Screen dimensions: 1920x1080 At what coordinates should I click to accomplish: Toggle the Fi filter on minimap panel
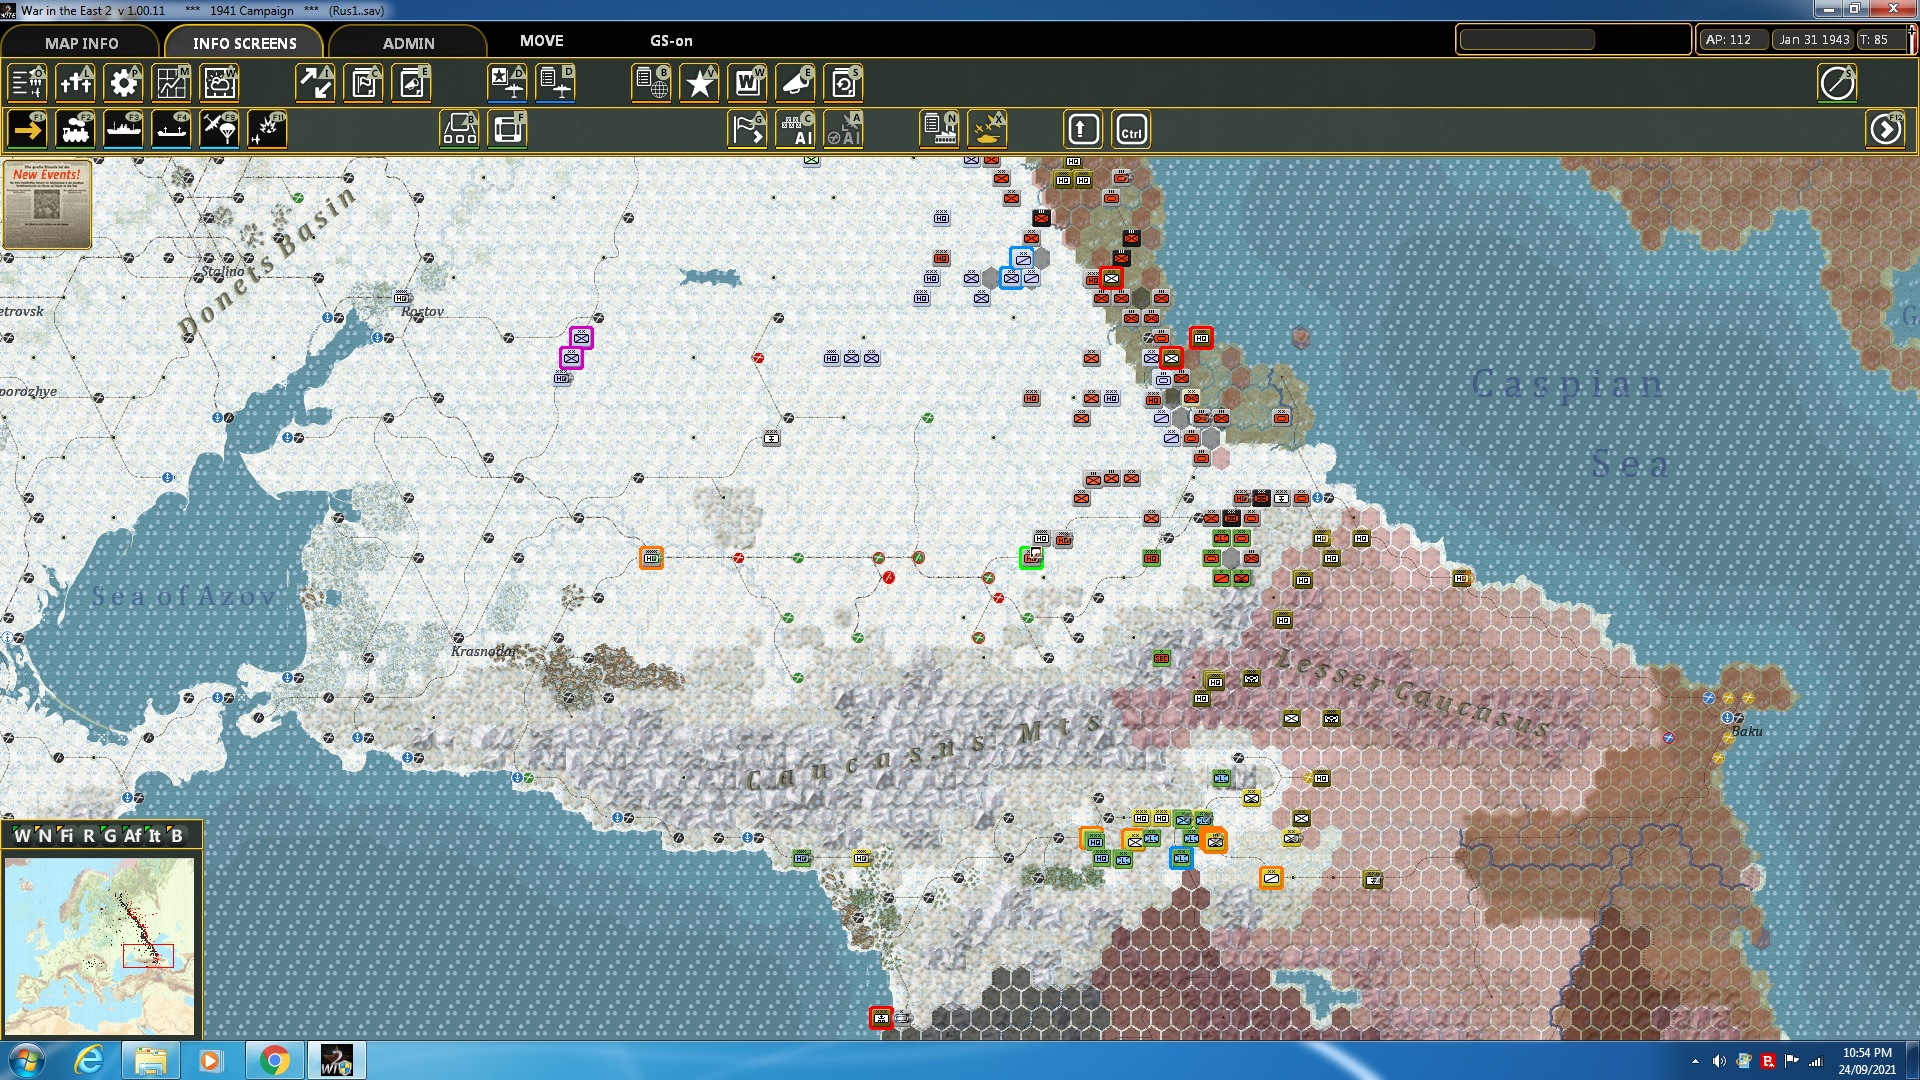point(66,836)
